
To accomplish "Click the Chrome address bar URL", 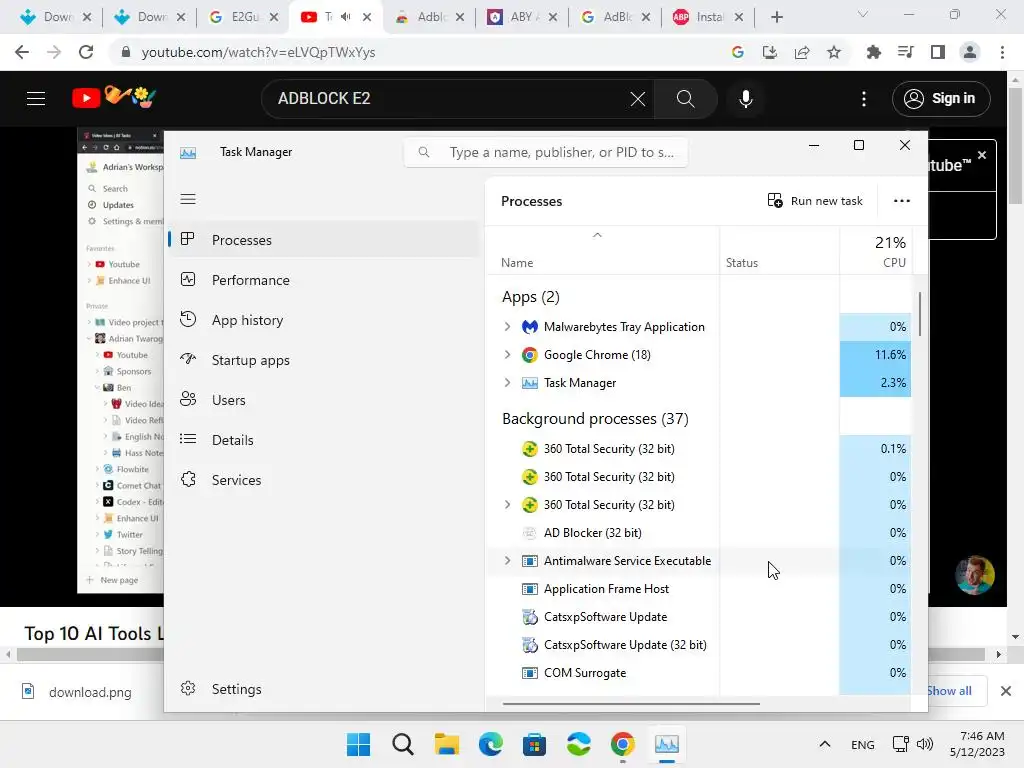I will pyautogui.click(x=258, y=52).
